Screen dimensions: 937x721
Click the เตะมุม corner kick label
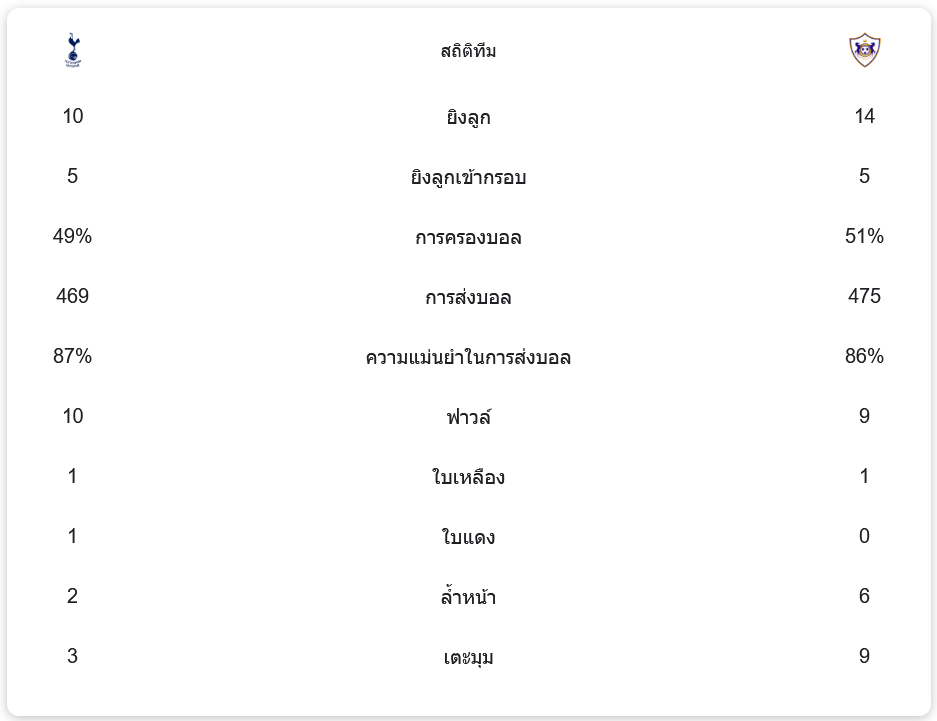[468, 657]
